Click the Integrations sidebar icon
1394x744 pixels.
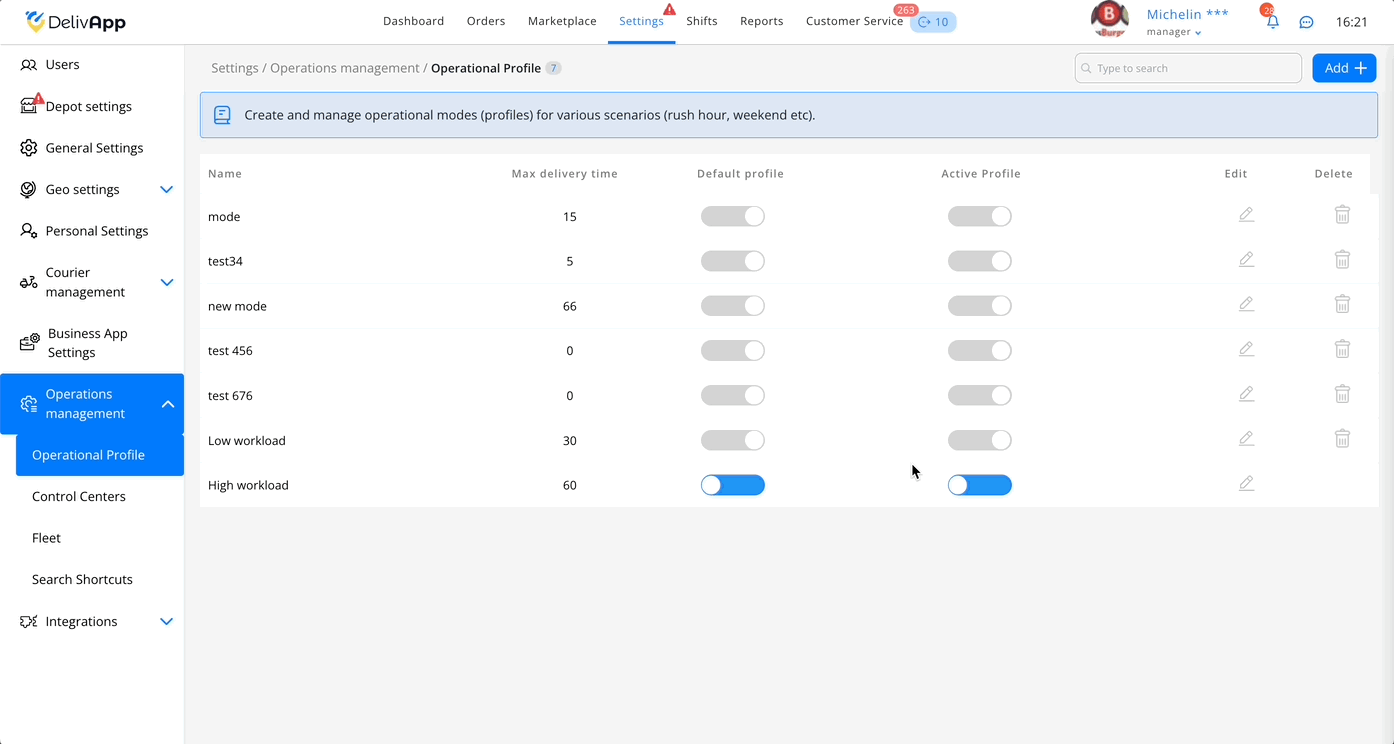(29, 622)
